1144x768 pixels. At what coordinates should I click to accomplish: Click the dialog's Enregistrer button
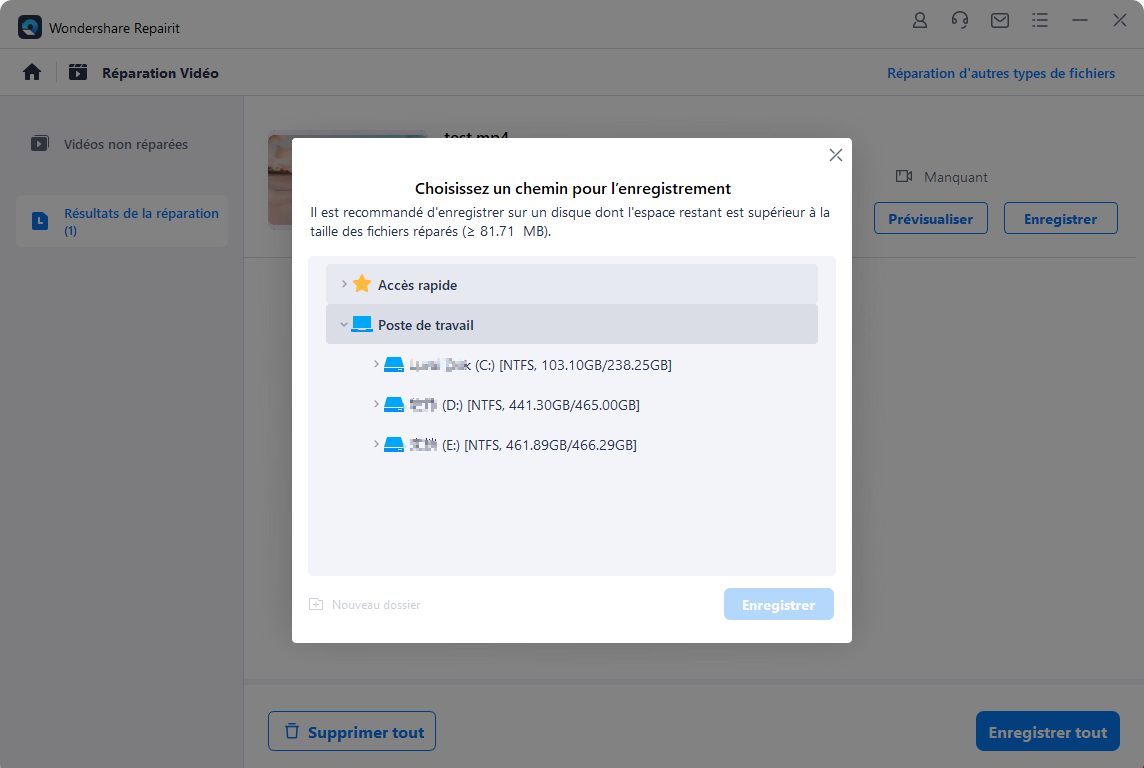point(778,605)
